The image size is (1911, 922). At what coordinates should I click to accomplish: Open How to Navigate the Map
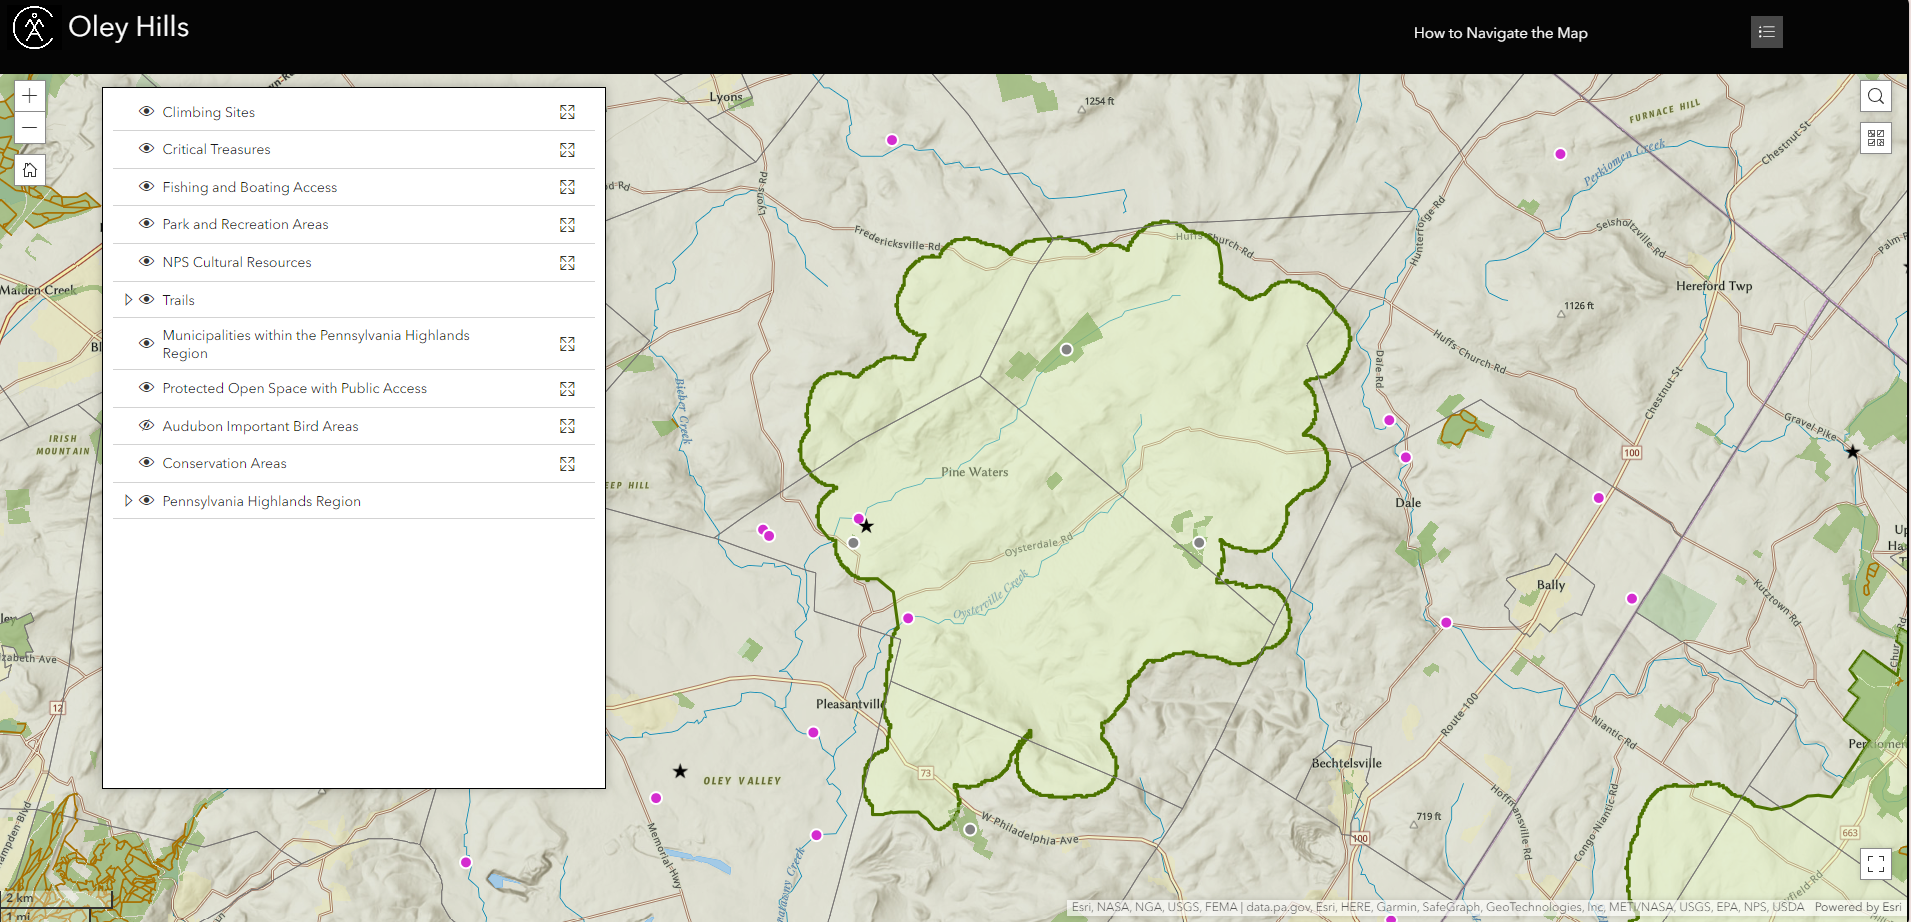tap(1499, 32)
